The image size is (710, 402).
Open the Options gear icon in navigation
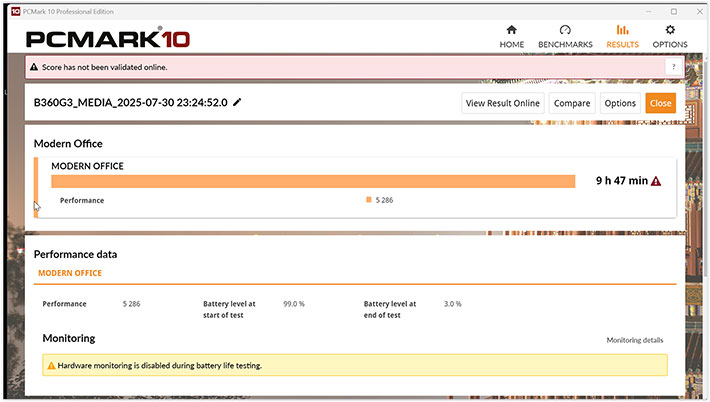(670, 31)
